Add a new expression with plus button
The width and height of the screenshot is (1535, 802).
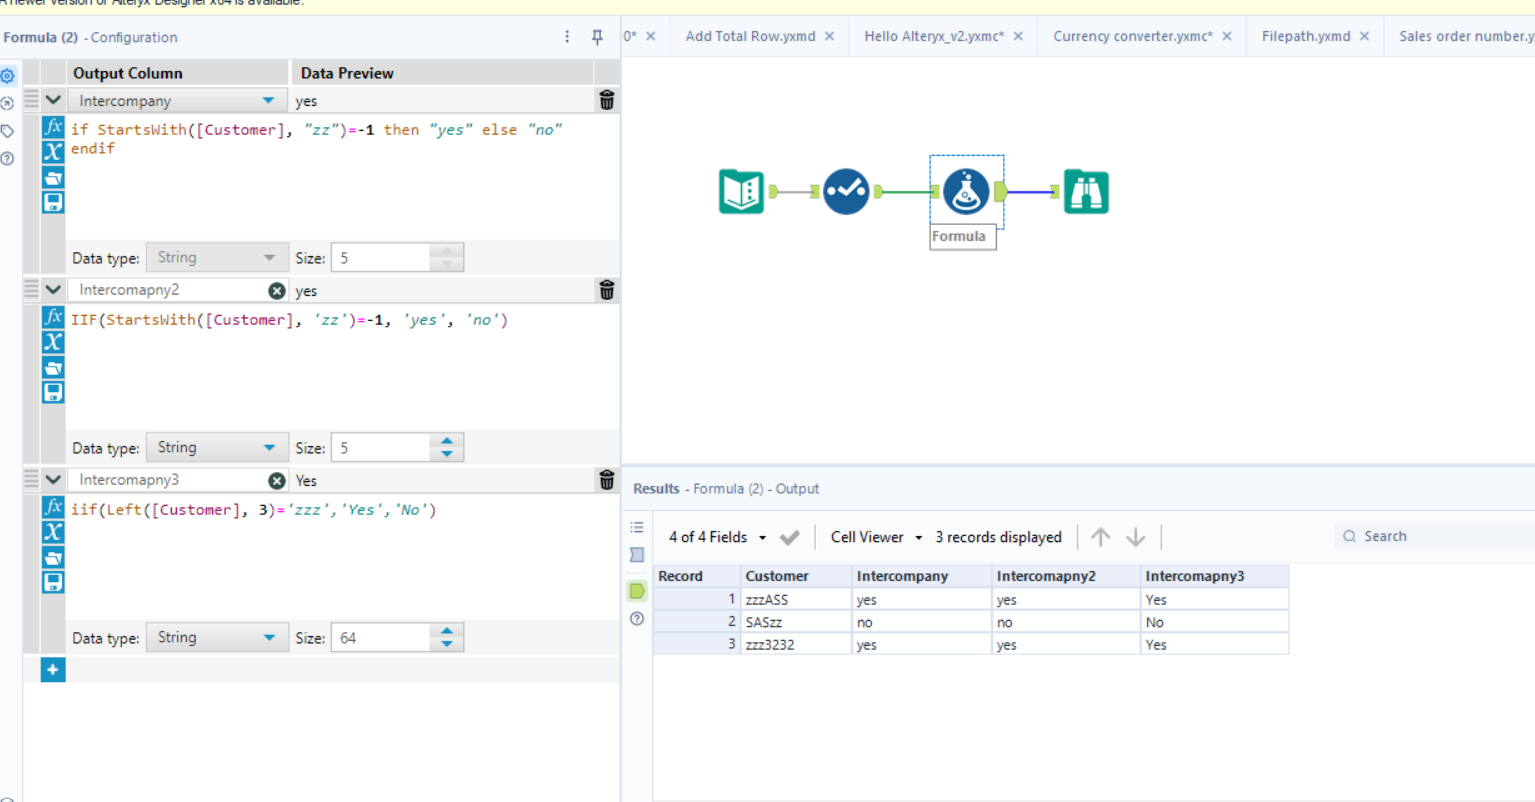click(x=53, y=669)
